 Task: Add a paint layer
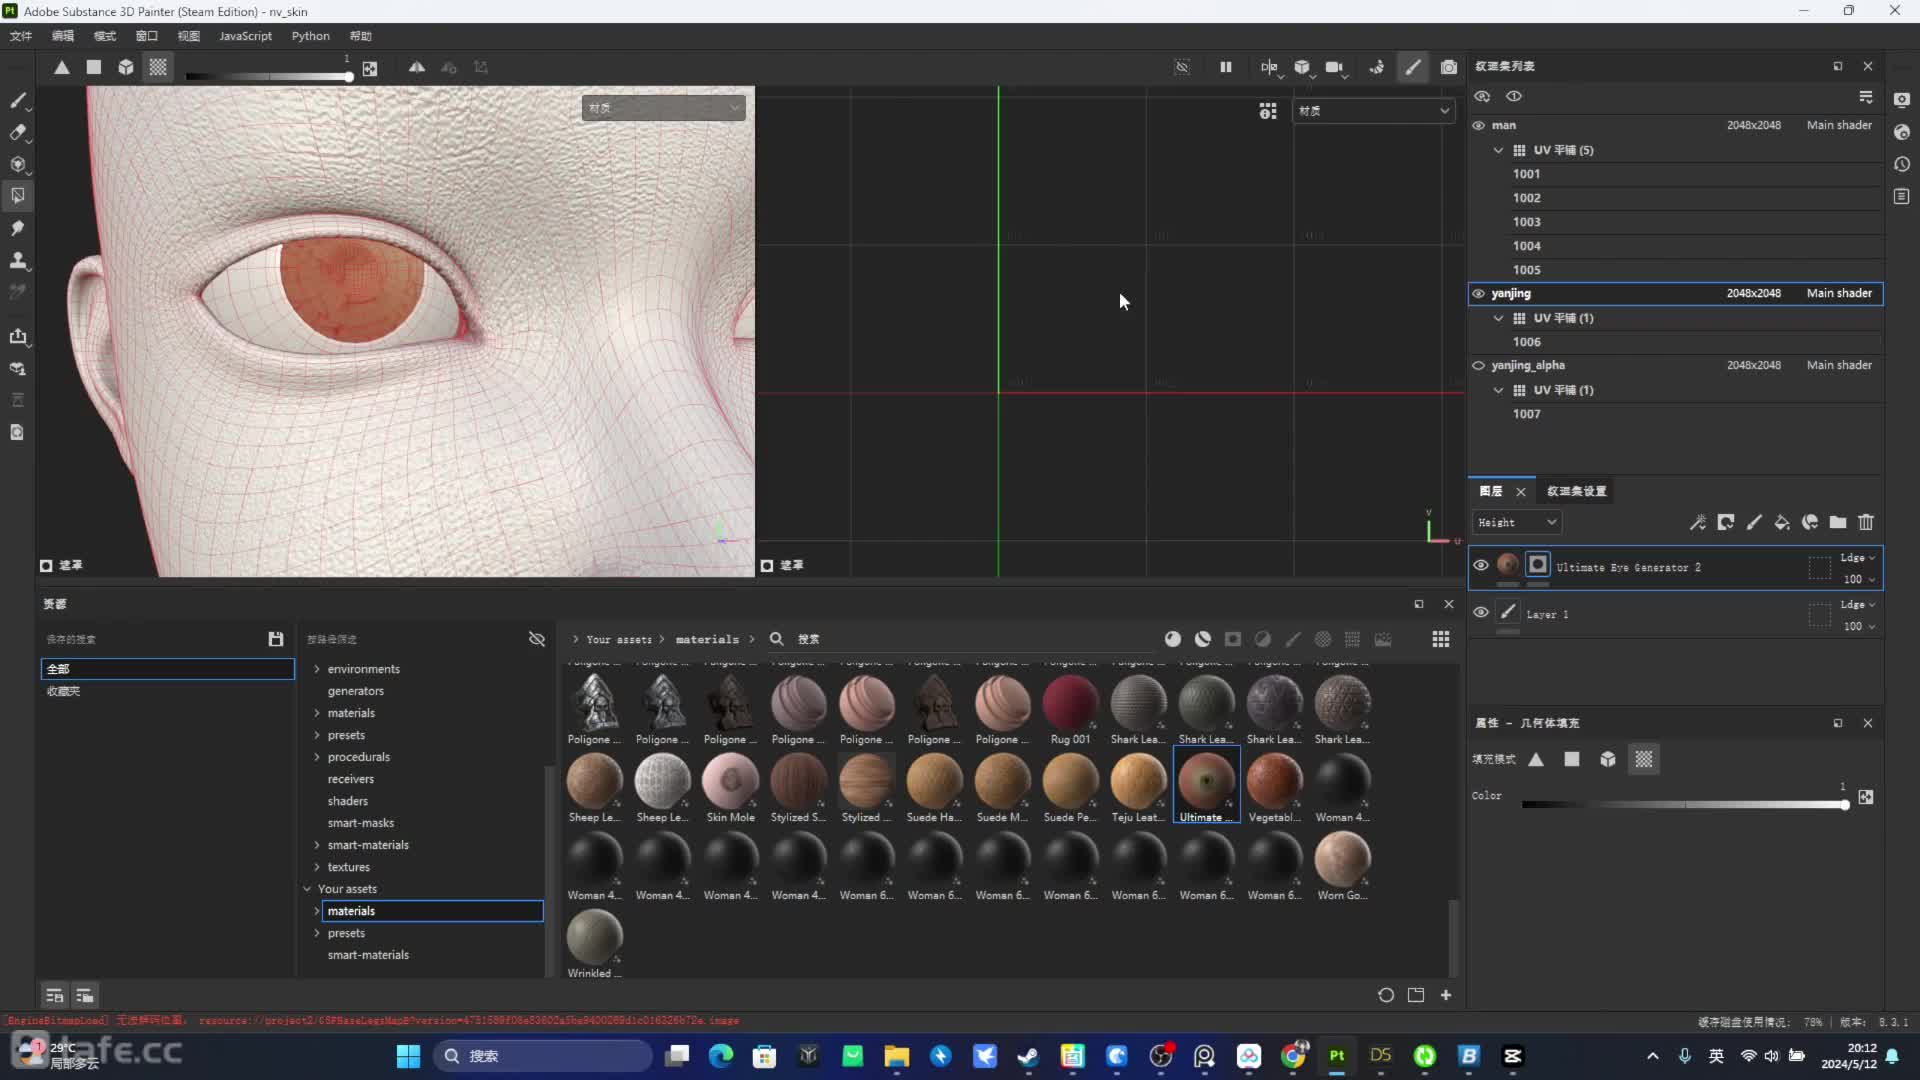(1753, 522)
